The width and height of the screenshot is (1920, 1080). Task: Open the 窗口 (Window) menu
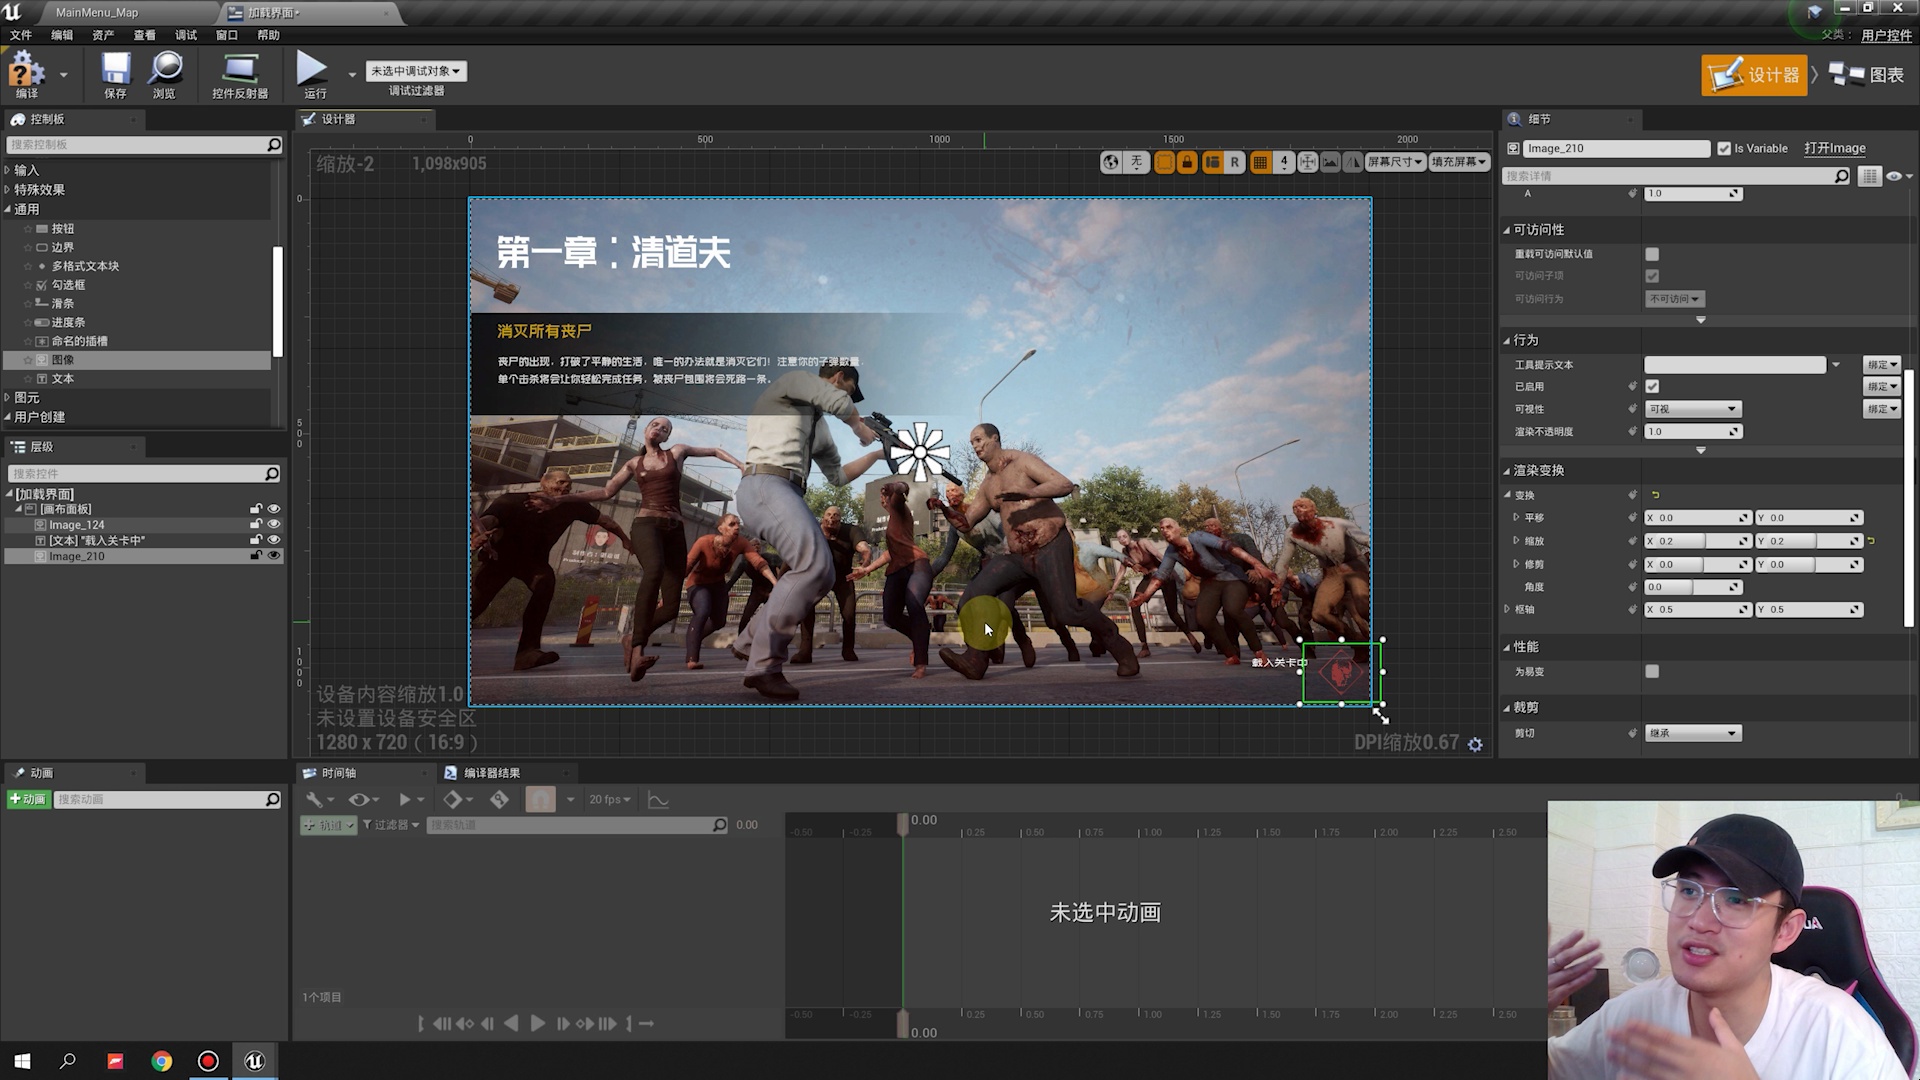(227, 35)
